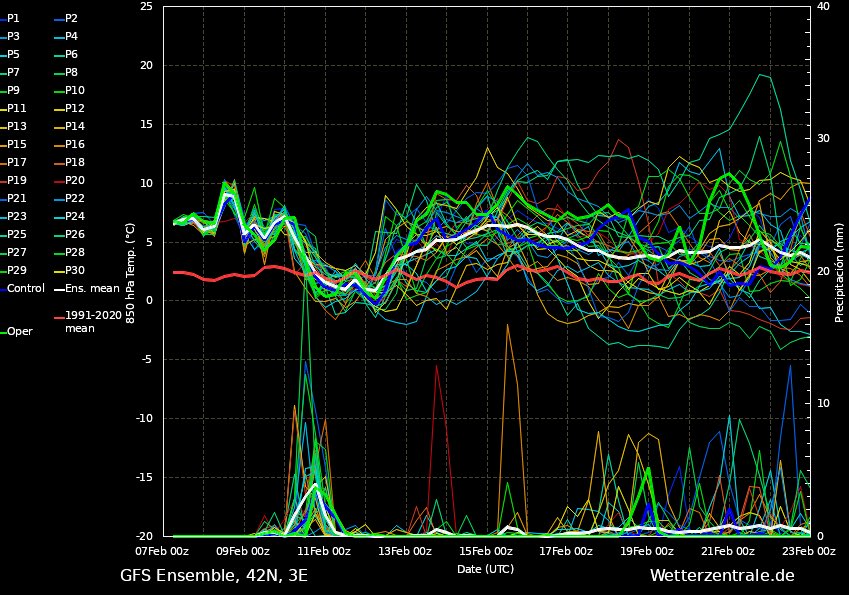Click the Precipitación (mm) axis title
Viewport: 849px width, 595px height.
839,273
